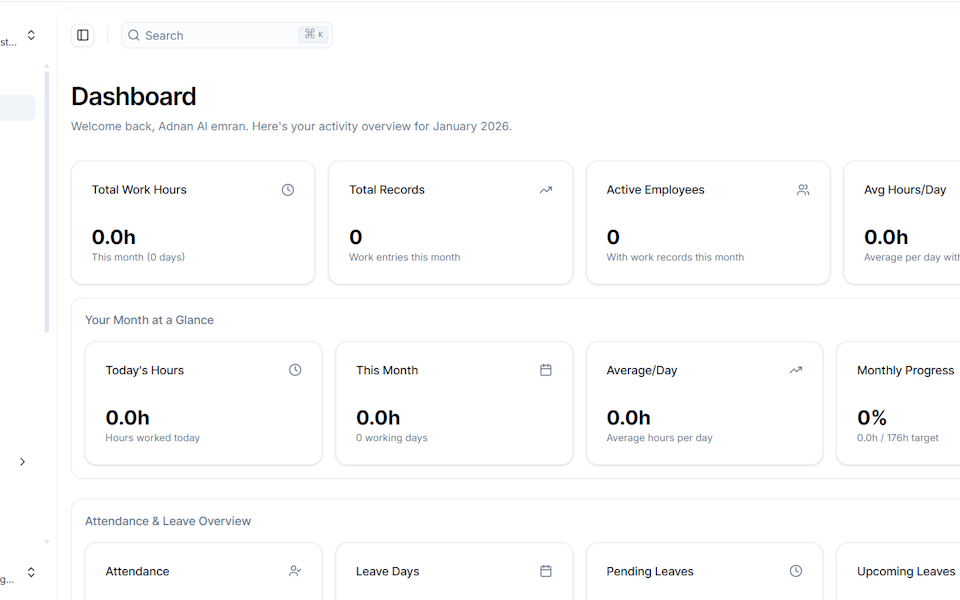Click the Attendance card label
This screenshot has width=960, height=600.
tap(137, 571)
